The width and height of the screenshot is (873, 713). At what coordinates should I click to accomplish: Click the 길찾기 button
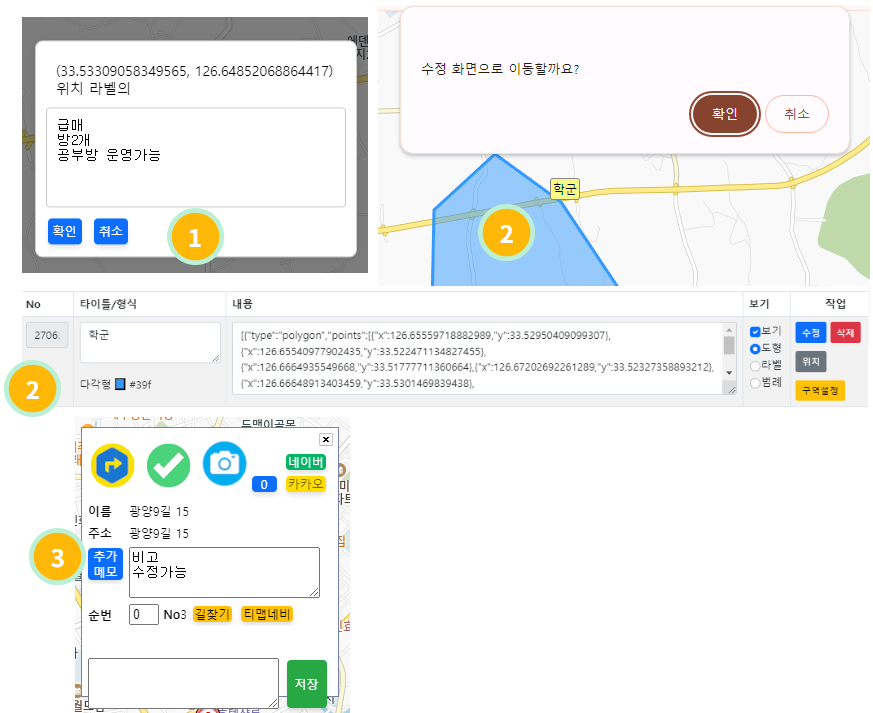[212, 614]
